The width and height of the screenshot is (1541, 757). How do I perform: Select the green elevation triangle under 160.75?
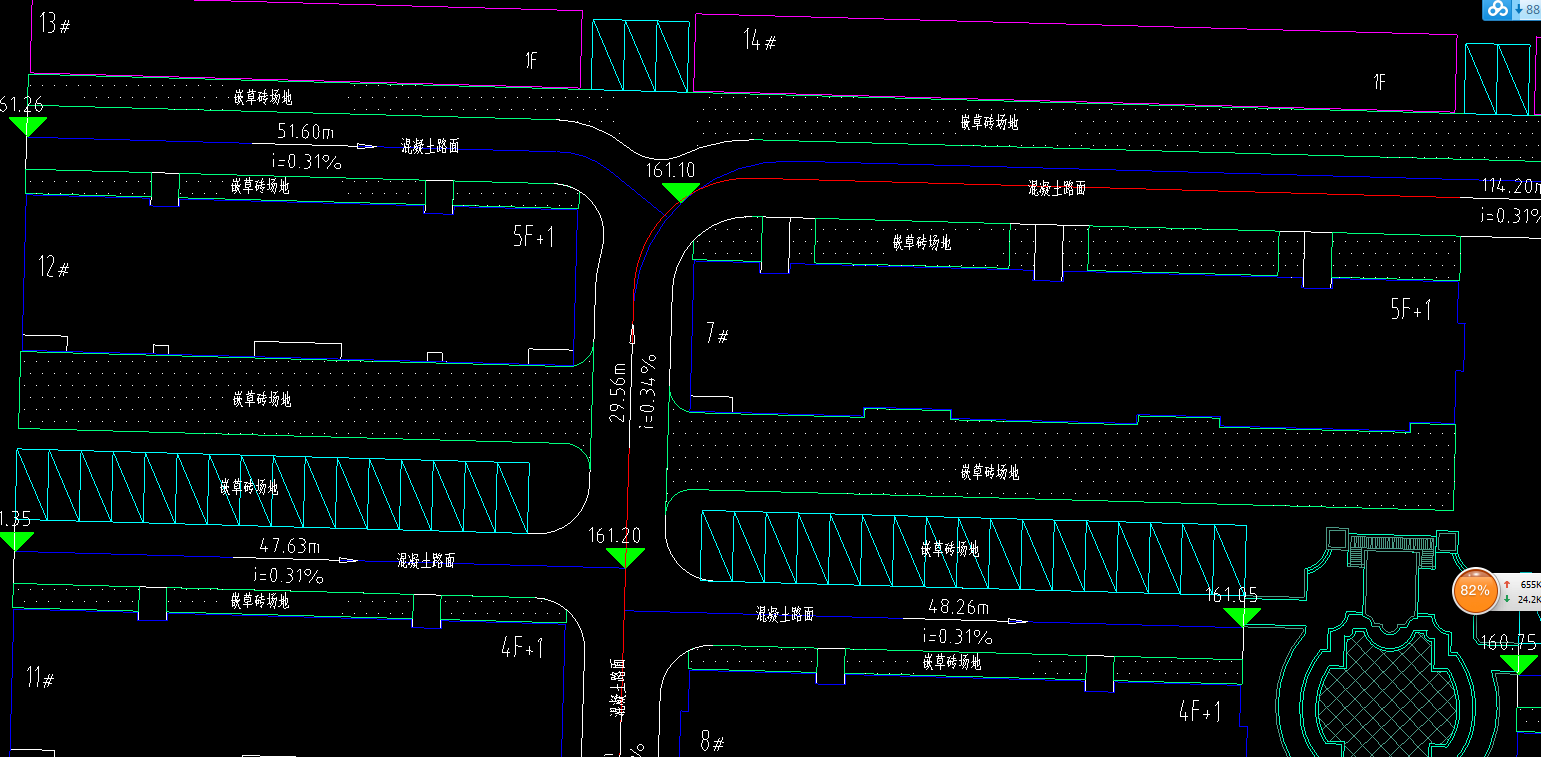(1518, 664)
